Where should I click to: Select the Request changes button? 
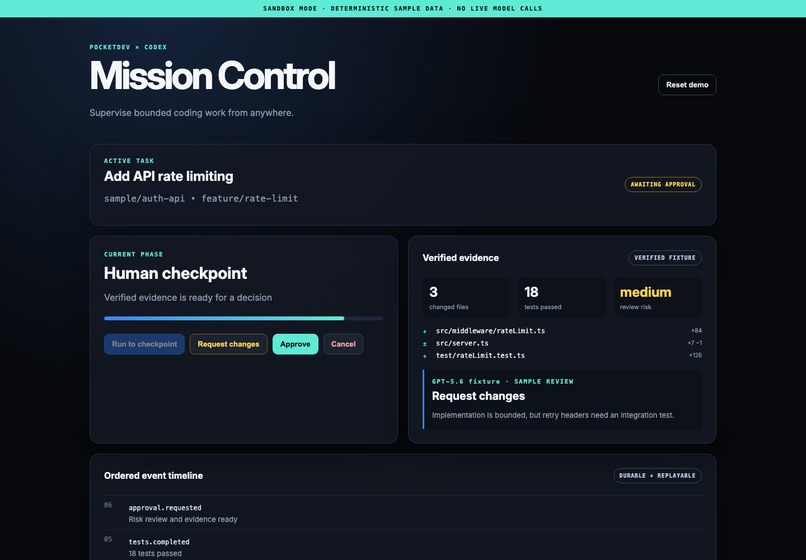[x=228, y=344]
